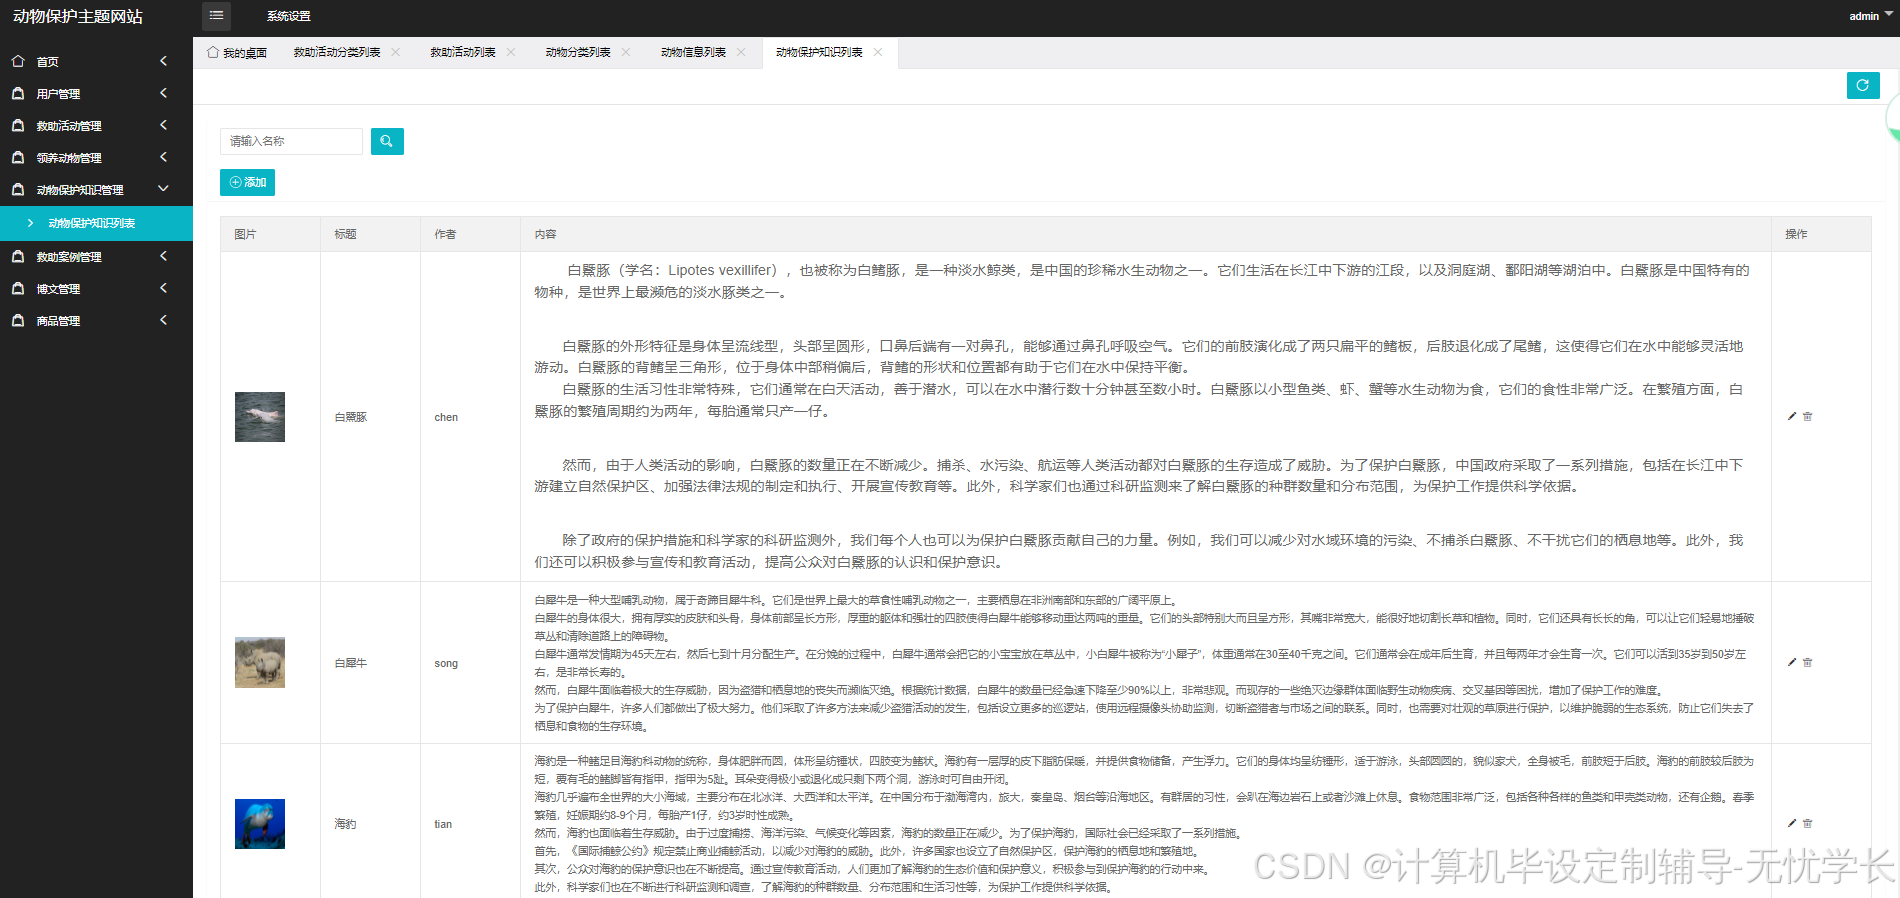
Task: Expand the 救助案例管理 menu chevron
Action: click(163, 256)
